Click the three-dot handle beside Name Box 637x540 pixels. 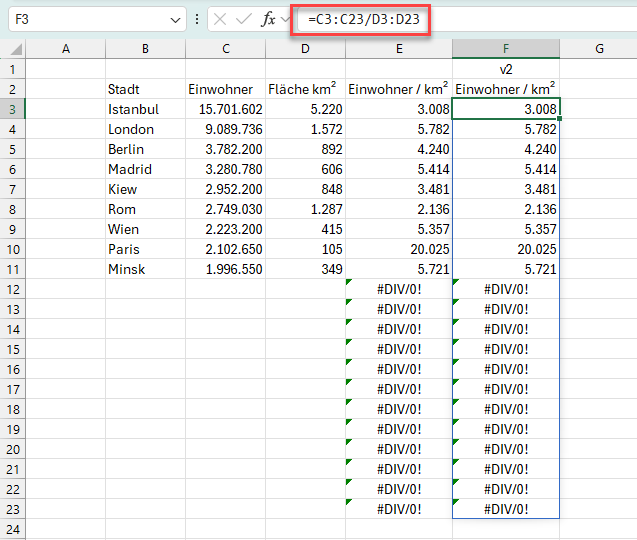tap(197, 19)
